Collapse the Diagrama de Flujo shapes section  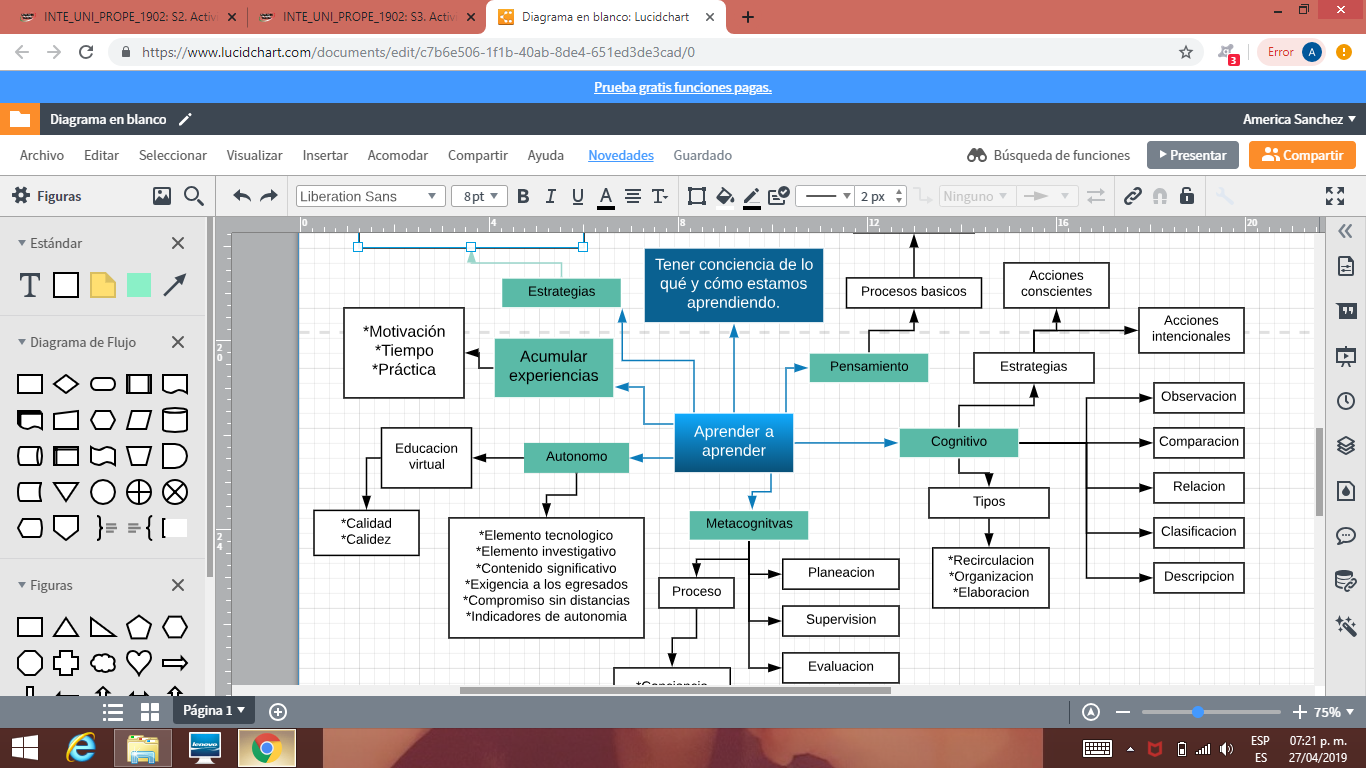tap(23, 342)
